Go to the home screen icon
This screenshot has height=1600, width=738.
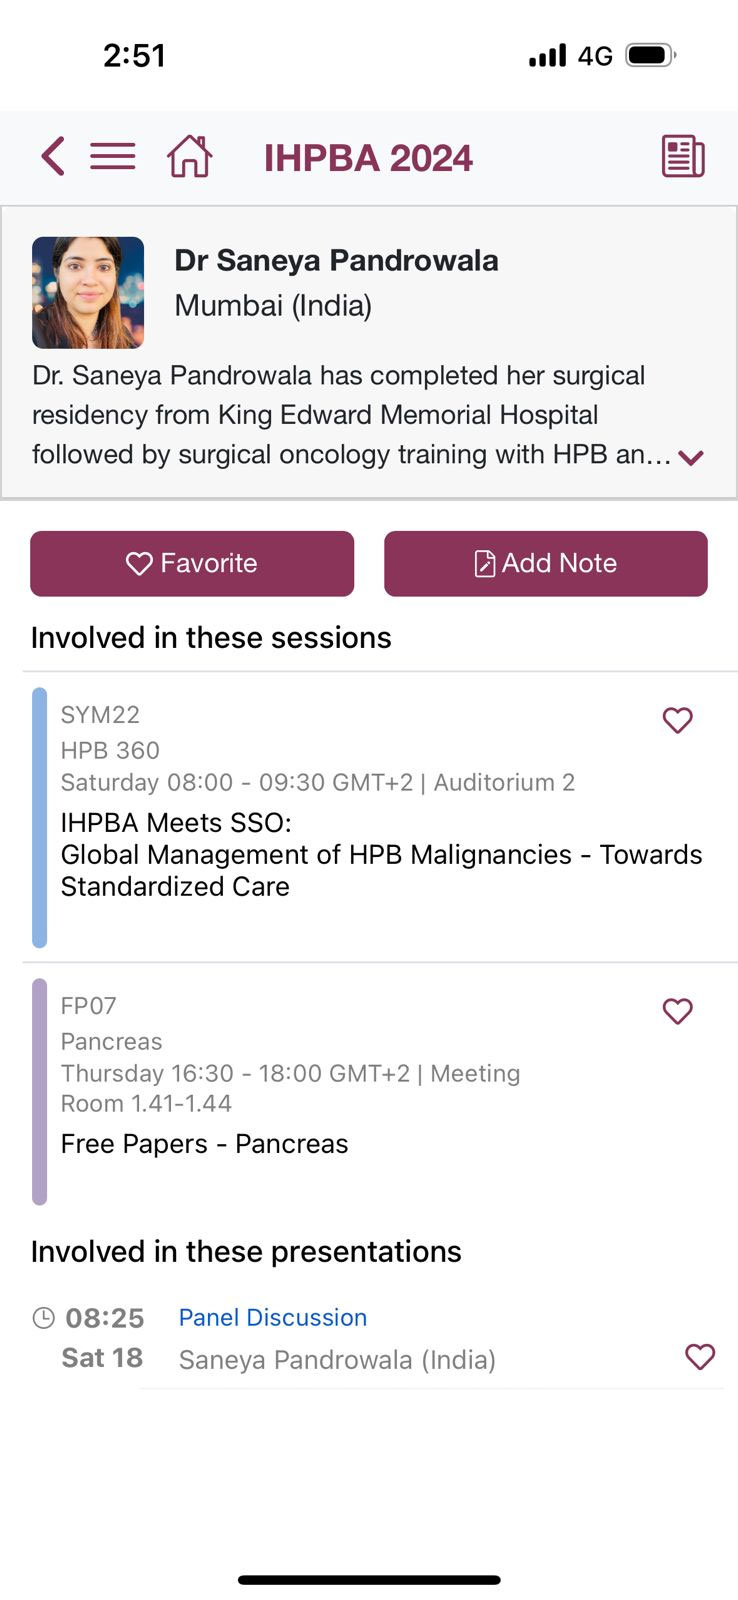click(189, 157)
